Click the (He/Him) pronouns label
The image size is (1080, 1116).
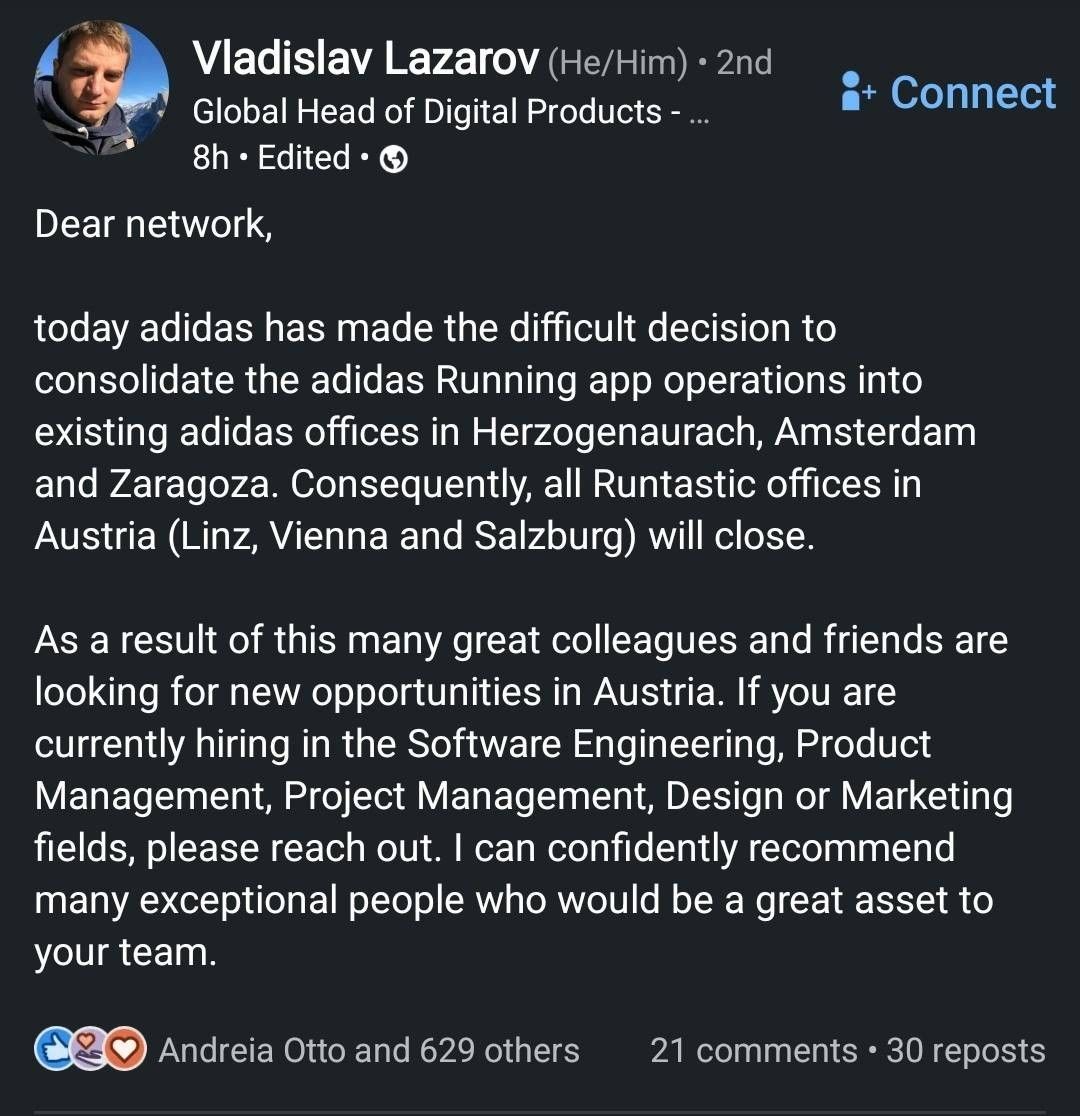pyautogui.click(x=617, y=63)
